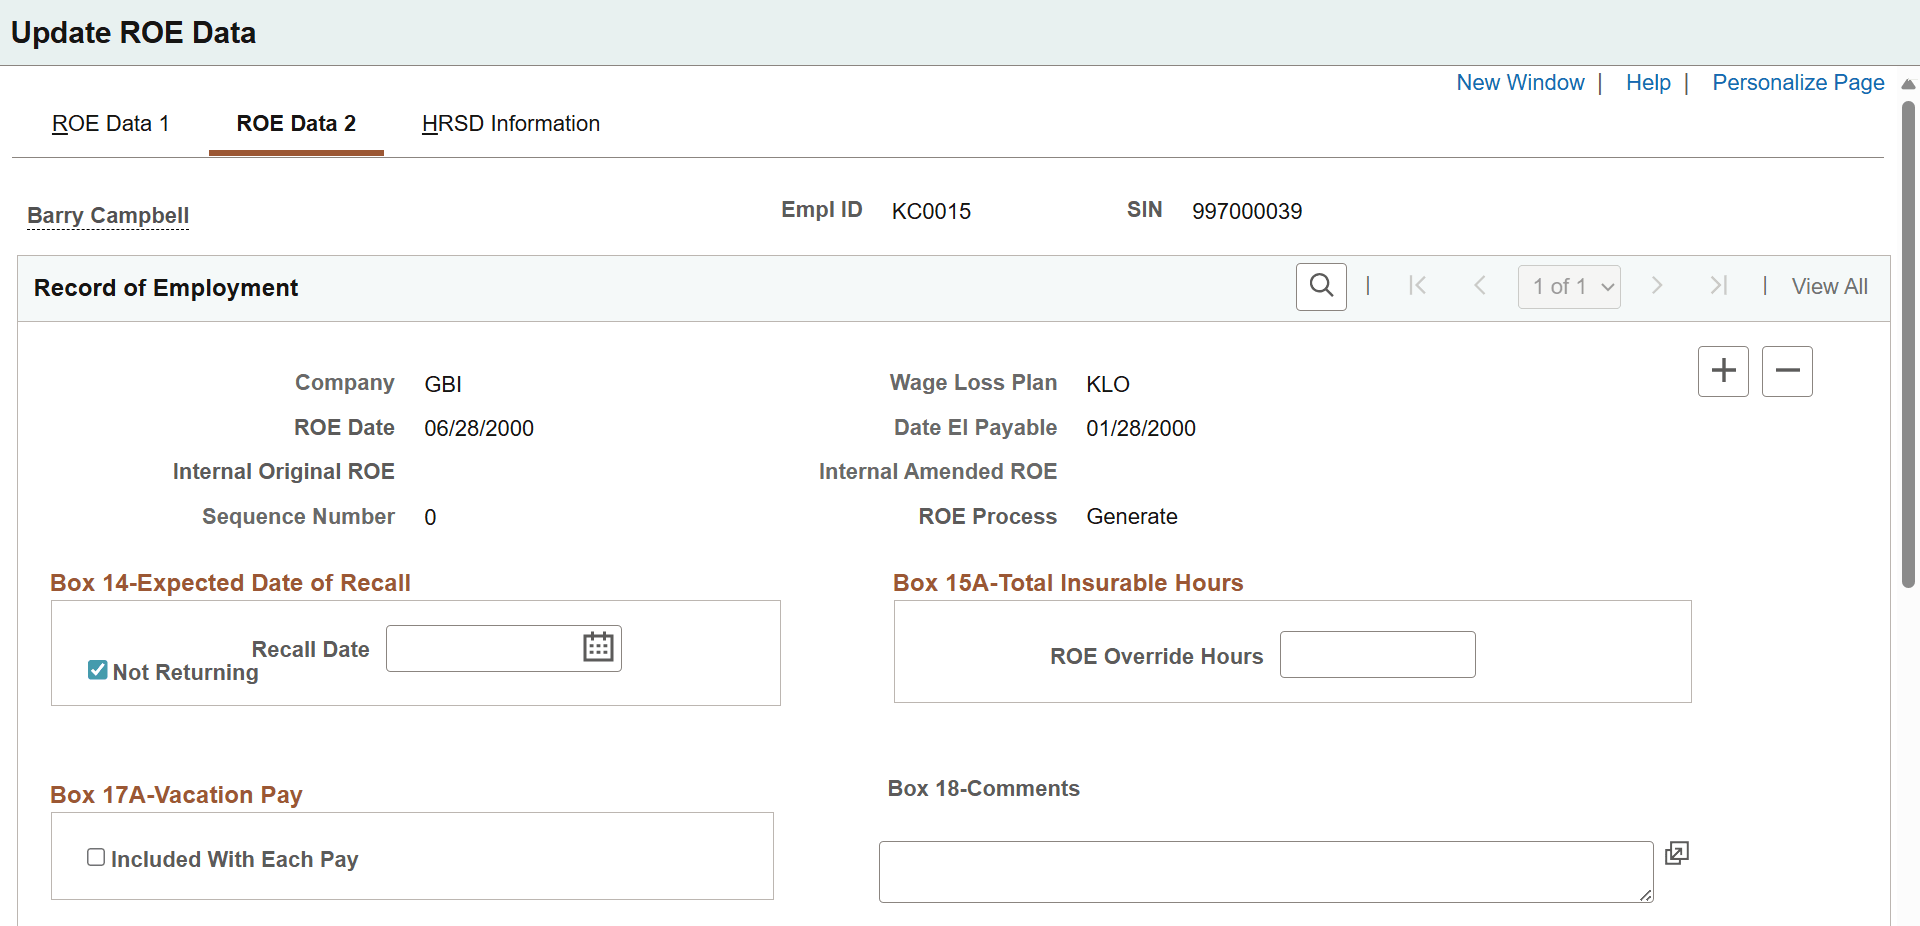Open the HRSD Information tab
Screen dimensions: 1920x926
[x=511, y=124]
